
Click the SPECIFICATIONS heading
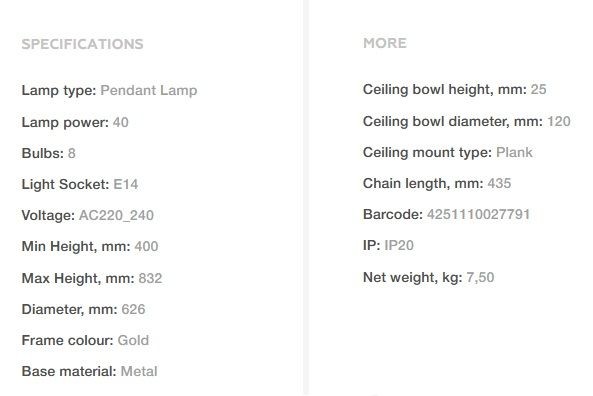(x=82, y=44)
